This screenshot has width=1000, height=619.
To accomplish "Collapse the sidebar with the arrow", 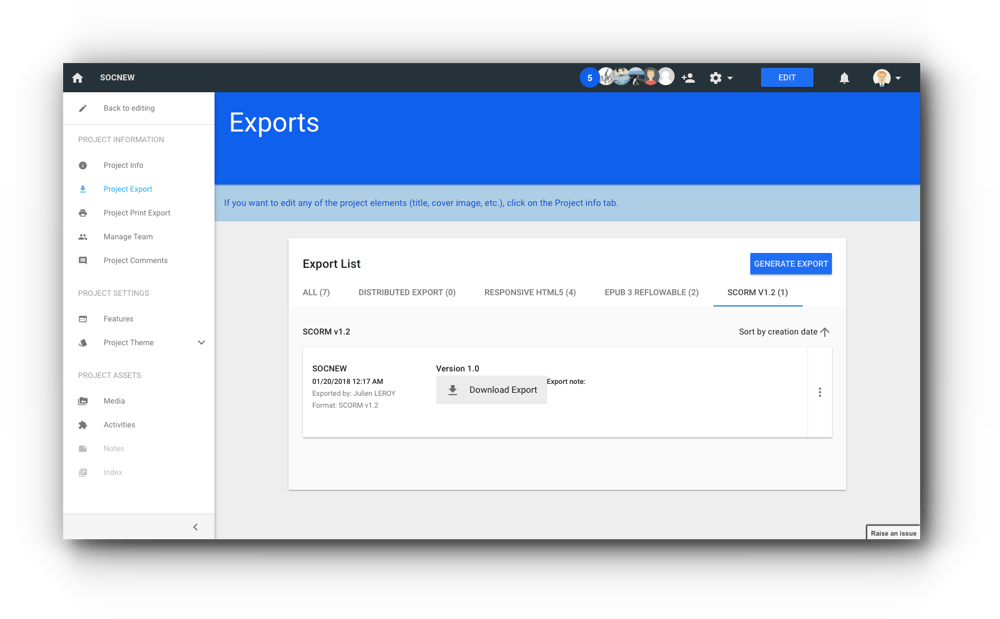I will click(195, 527).
